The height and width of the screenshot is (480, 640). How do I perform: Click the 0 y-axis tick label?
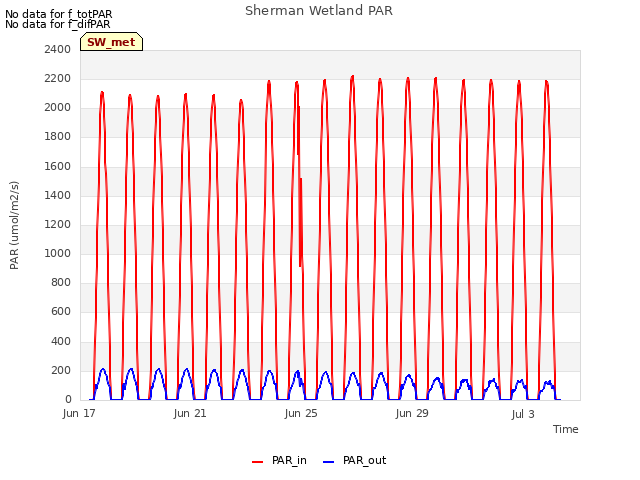[x=68, y=400]
